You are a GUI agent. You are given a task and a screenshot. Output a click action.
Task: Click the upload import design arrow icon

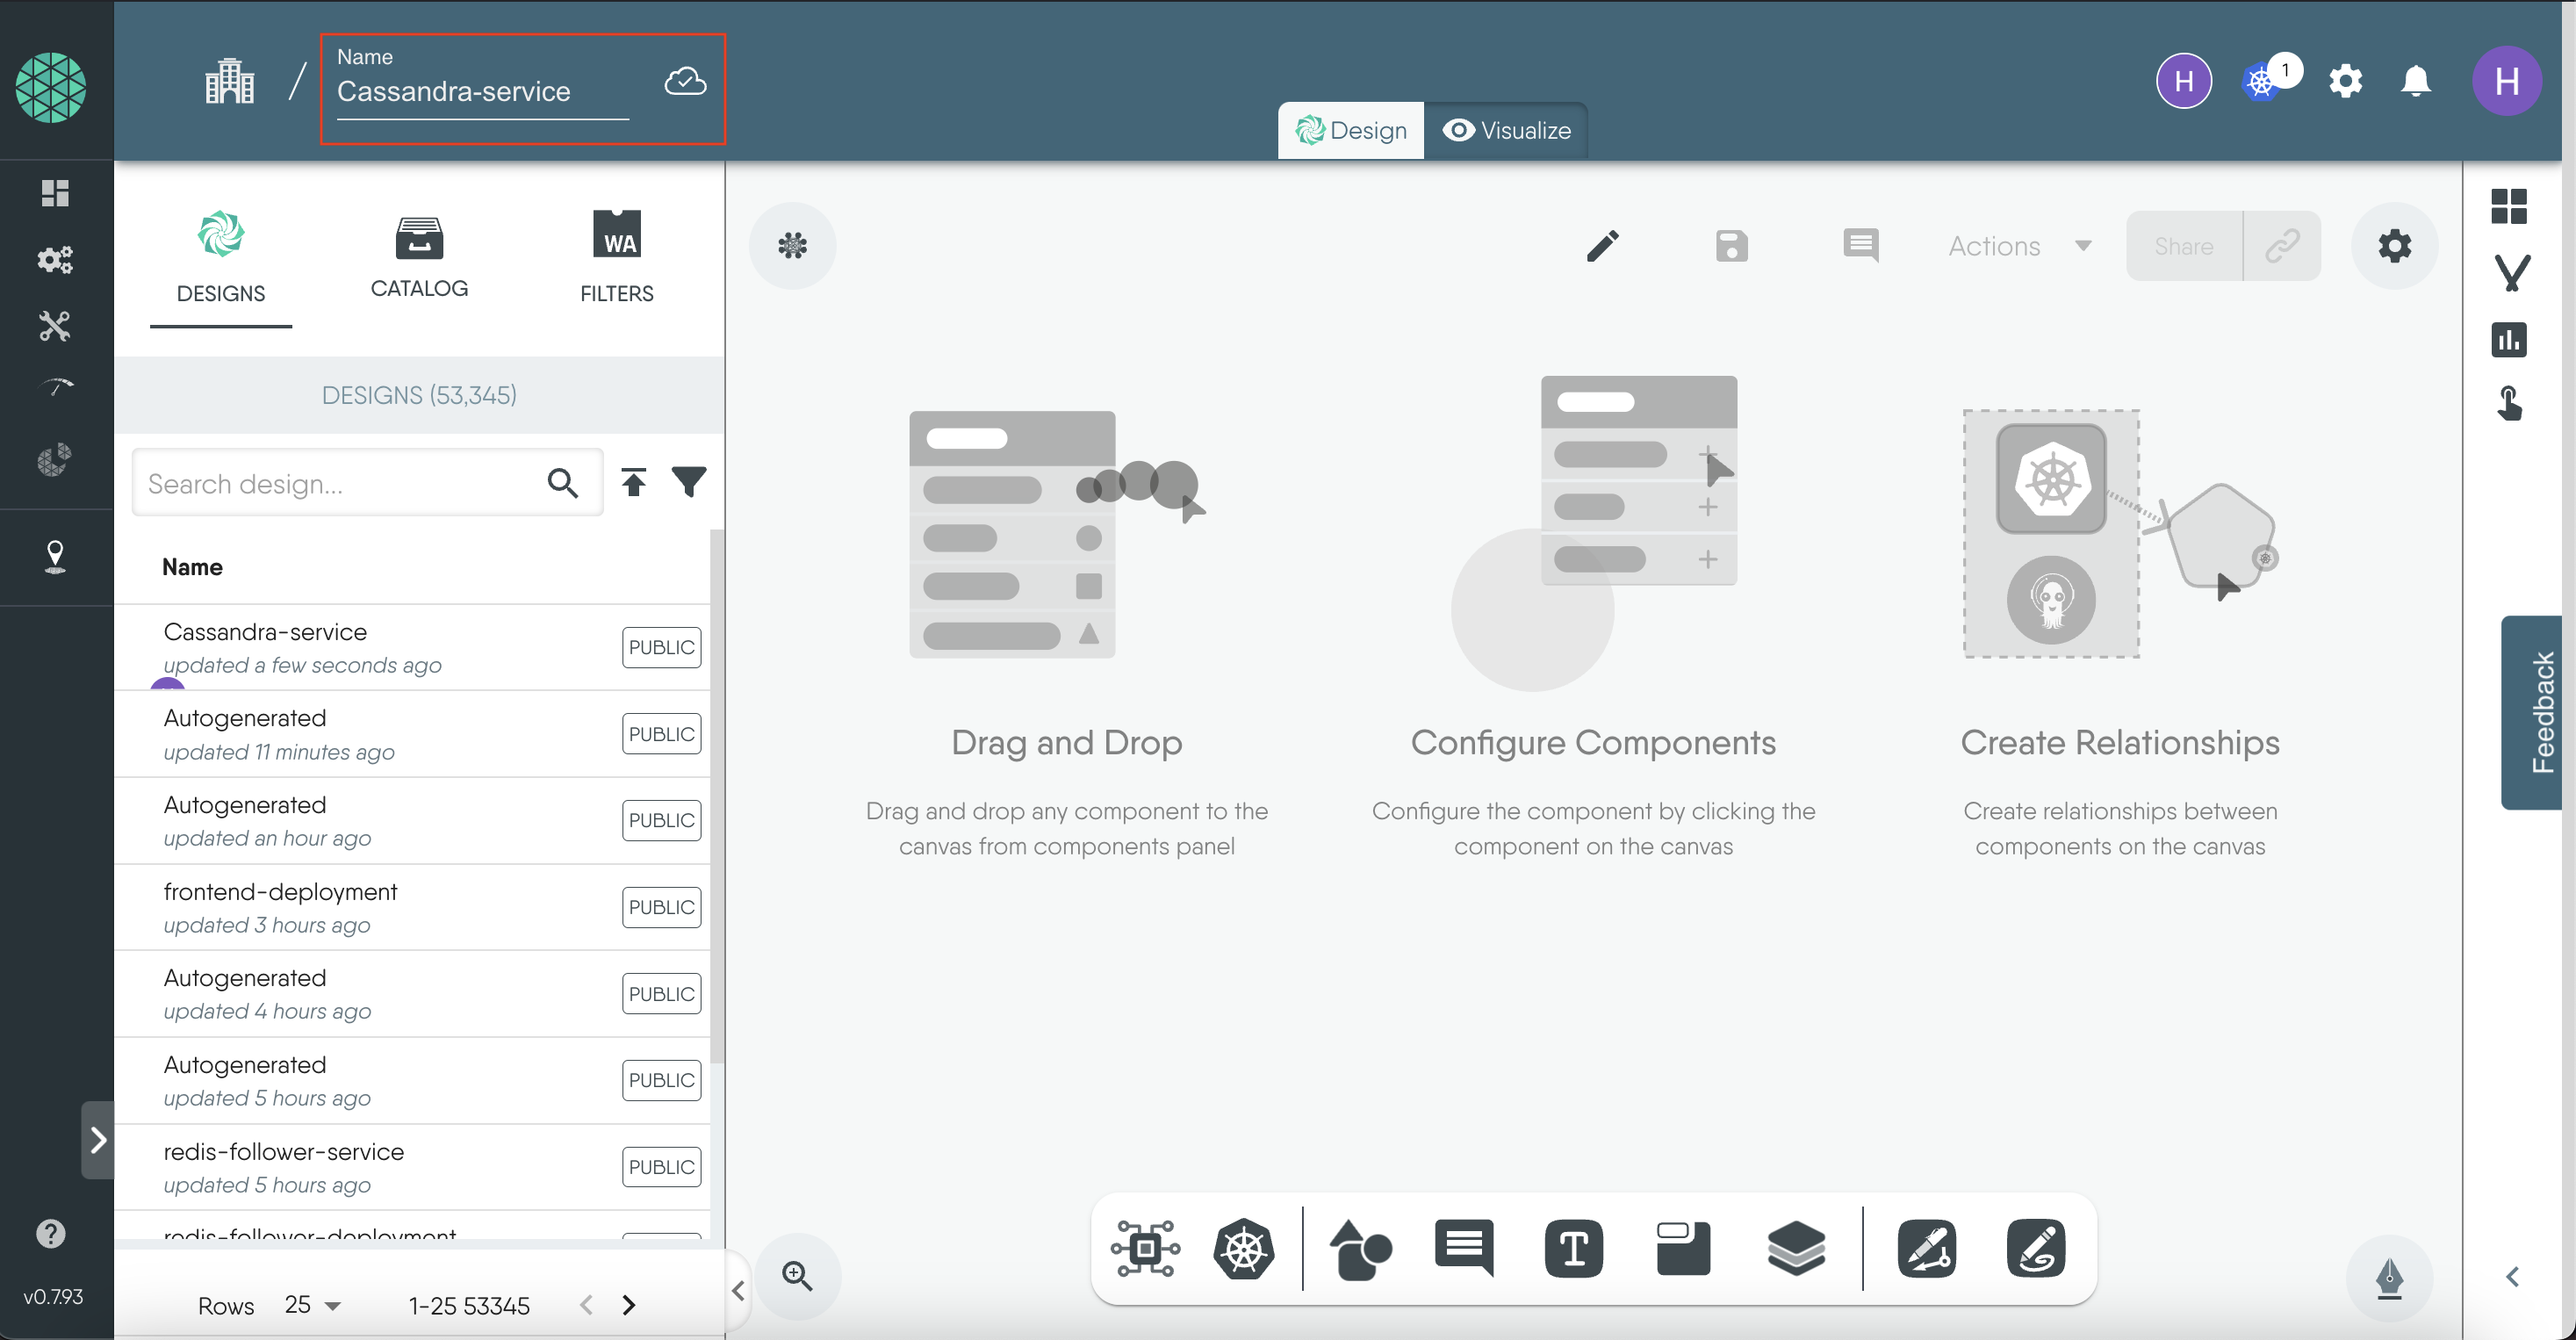point(633,483)
